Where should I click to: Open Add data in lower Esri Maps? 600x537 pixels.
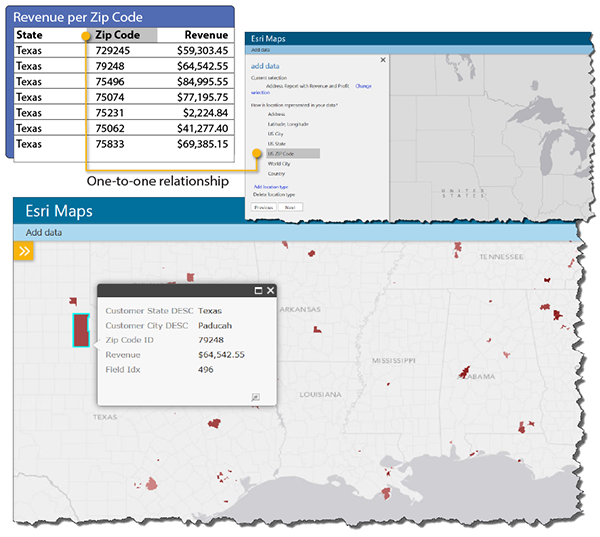coord(44,232)
